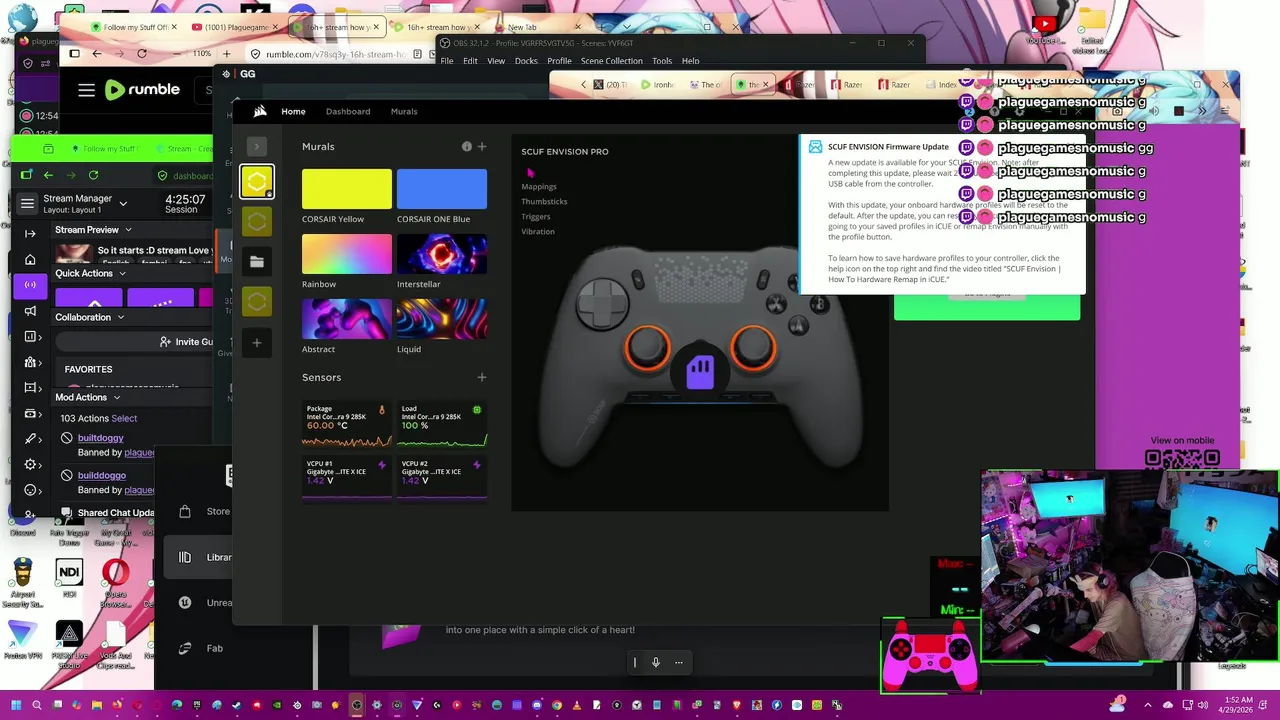Screen dimensions: 1280x720
Task: Expand the analytics icon in Twitch sidebar
Action: (x=31, y=337)
